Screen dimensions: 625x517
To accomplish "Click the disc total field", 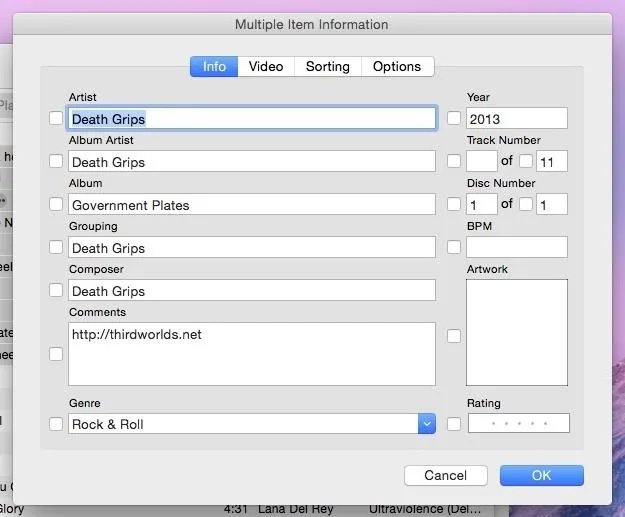I will [552, 204].
